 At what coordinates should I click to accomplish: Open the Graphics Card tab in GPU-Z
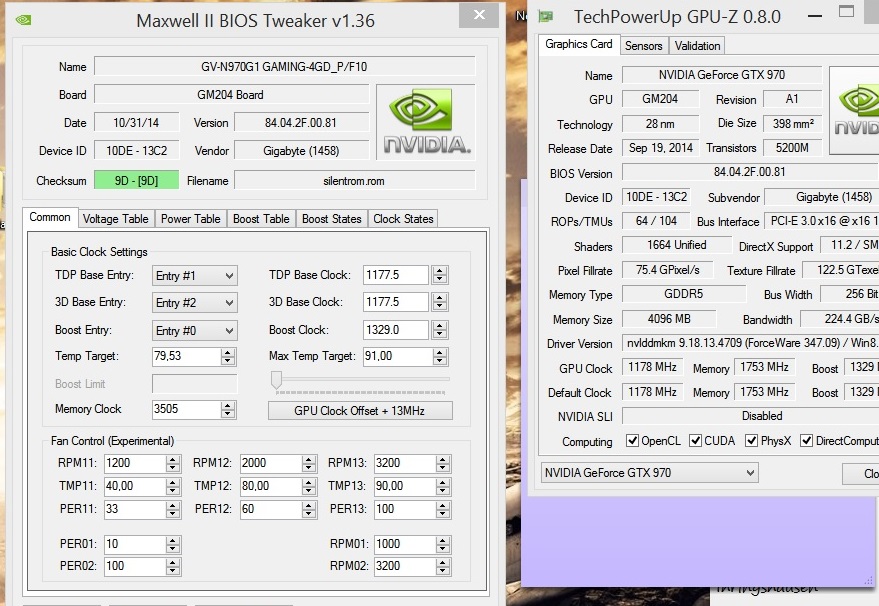[579, 44]
